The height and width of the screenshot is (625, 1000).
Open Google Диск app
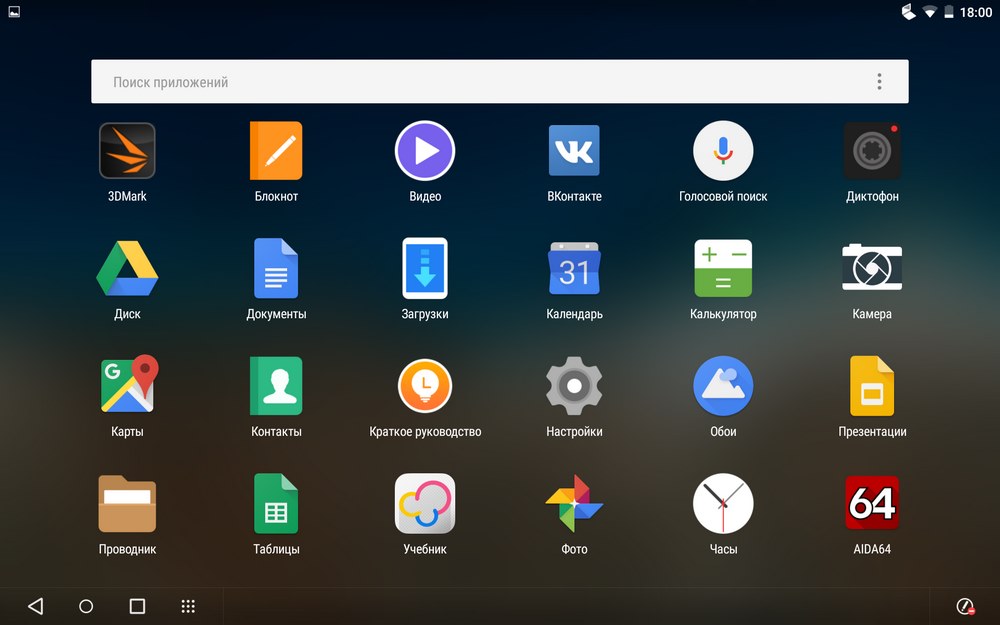127,268
